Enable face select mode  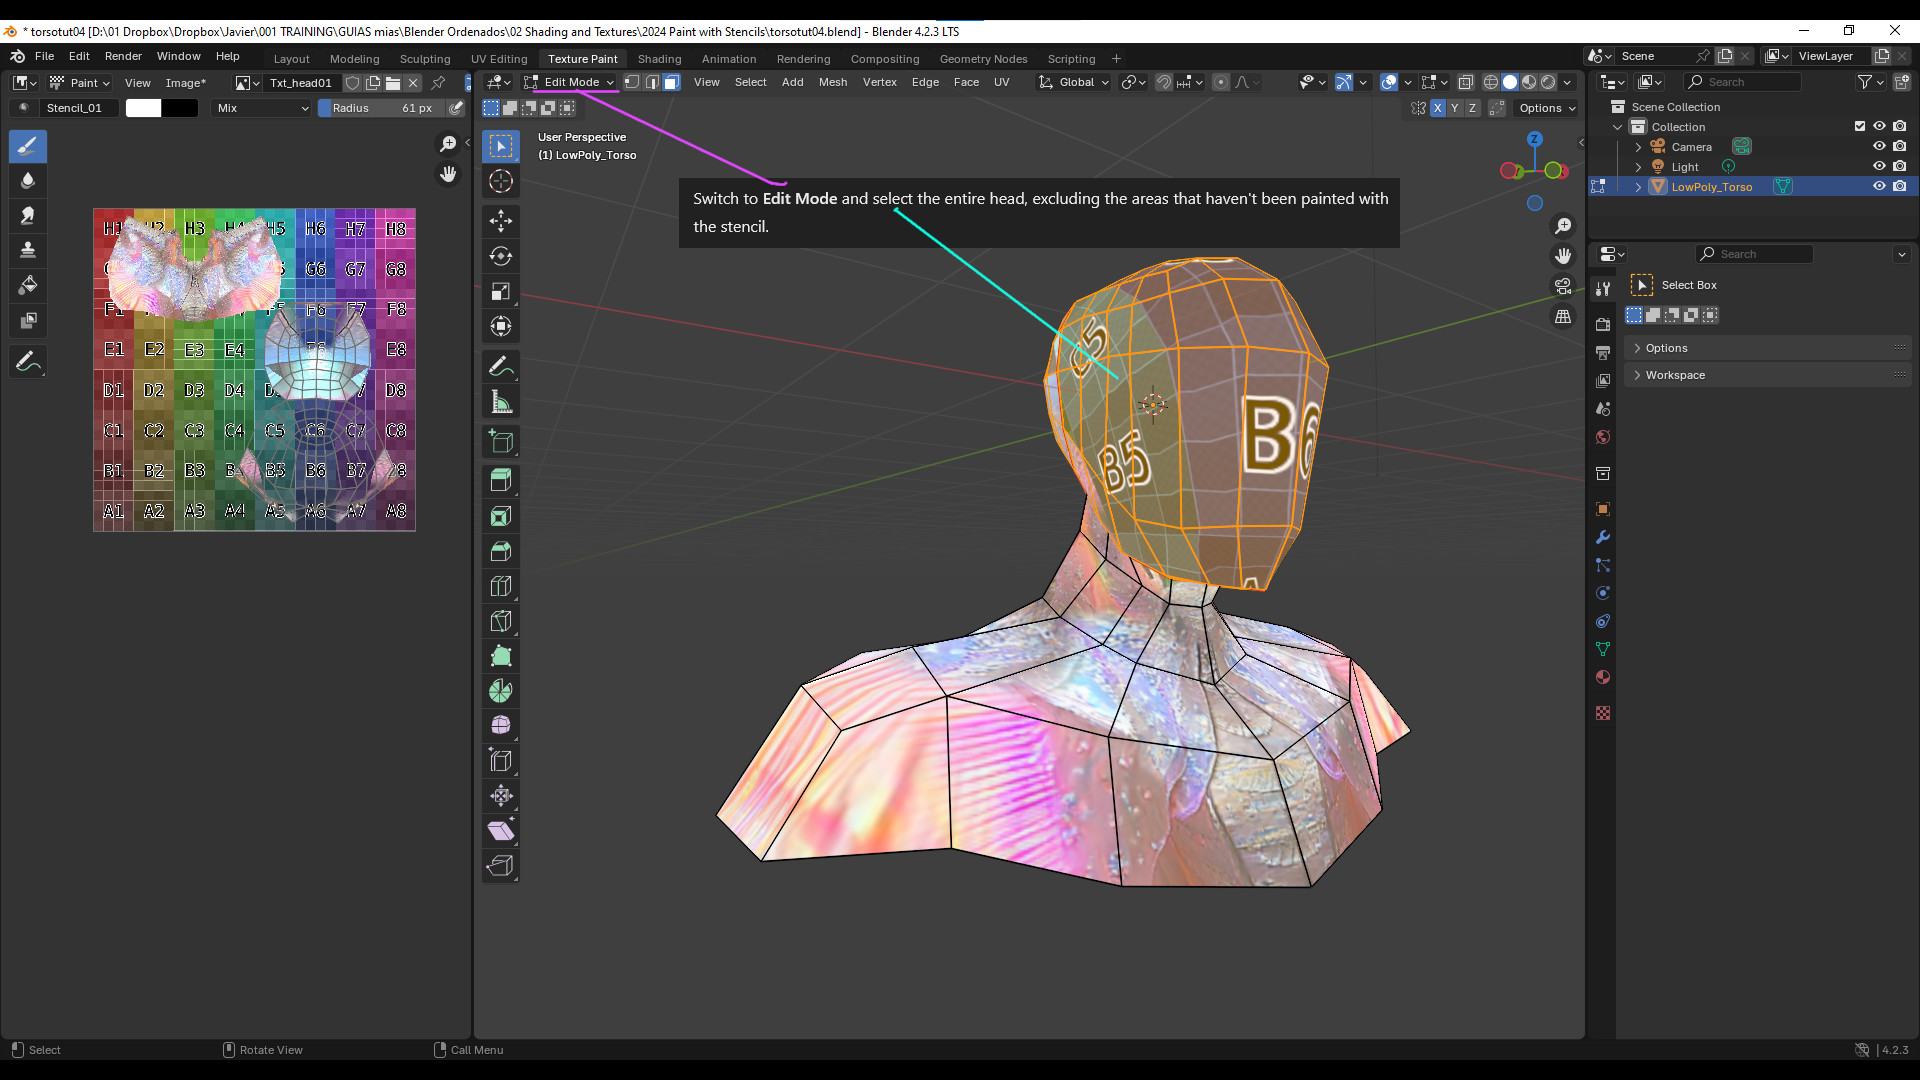672,82
